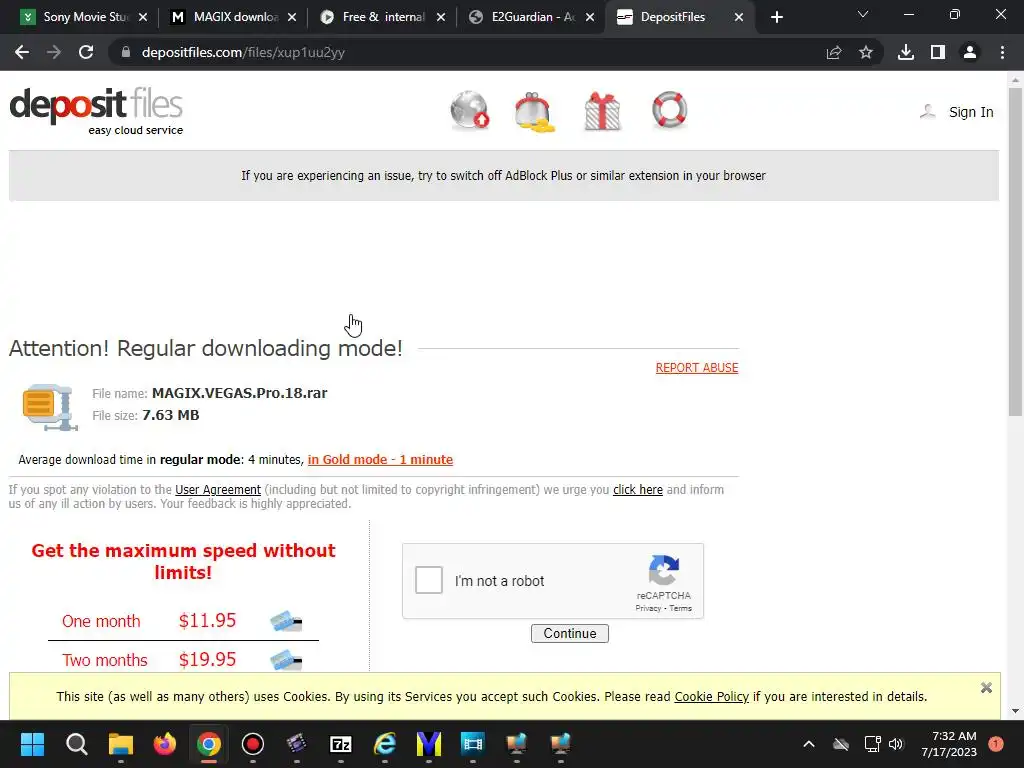Open the share page icon in address bar
The image size is (1024, 768).
tap(834, 52)
